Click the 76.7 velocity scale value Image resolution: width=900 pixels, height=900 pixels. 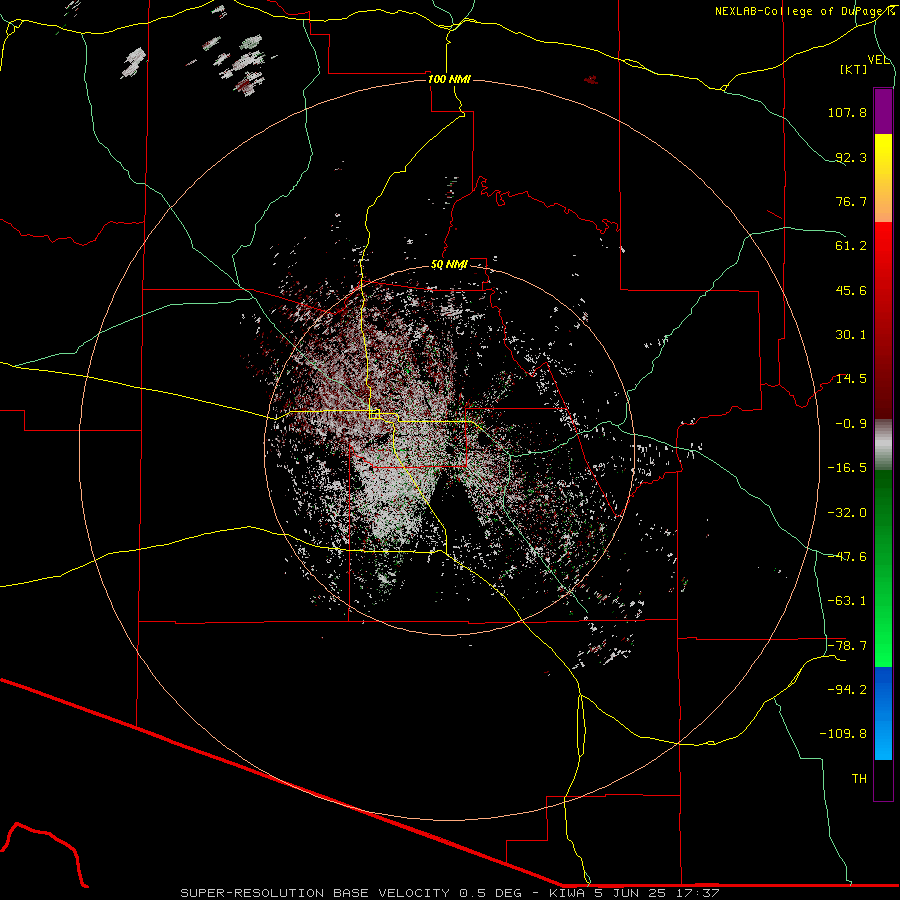tap(851, 201)
